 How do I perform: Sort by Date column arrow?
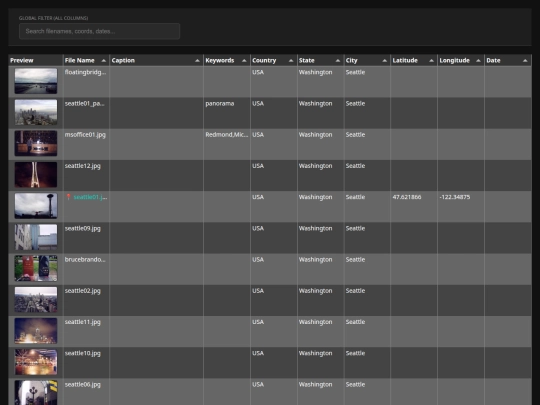point(525,61)
